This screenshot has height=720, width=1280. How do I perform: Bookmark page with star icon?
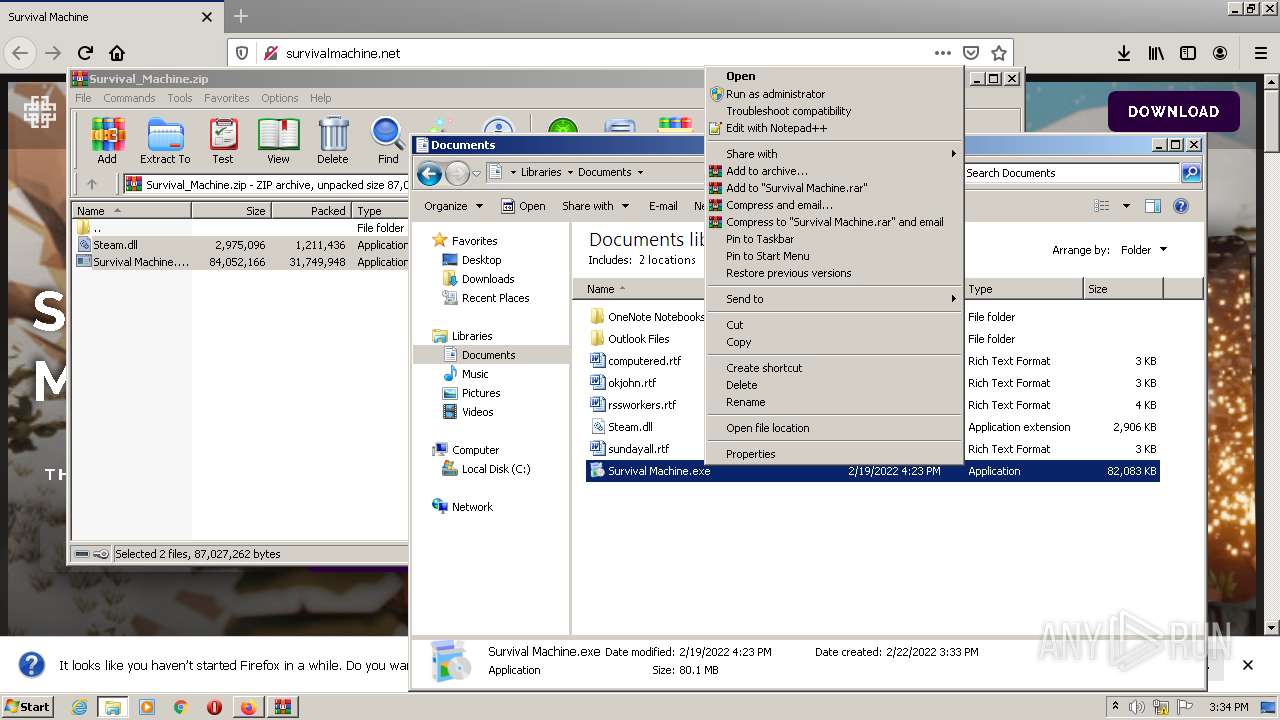pyautogui.click(x=998, y=53)
